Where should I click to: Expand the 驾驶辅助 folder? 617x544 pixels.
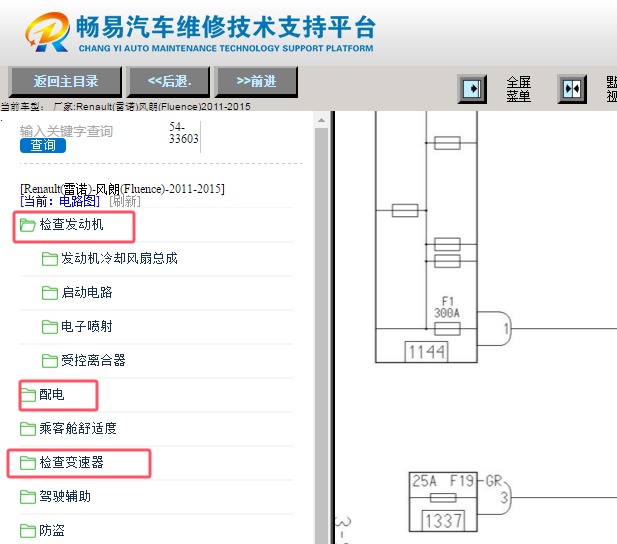[65, 496]
